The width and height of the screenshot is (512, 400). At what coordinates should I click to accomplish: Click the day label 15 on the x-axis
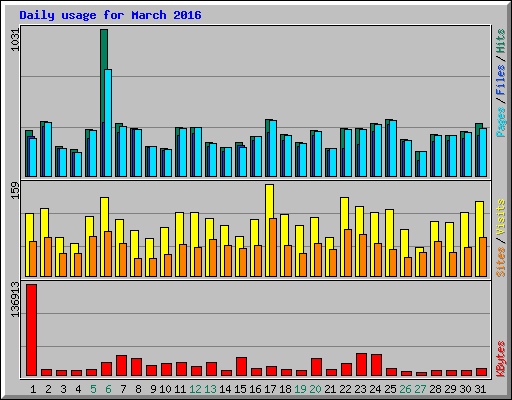240,389
